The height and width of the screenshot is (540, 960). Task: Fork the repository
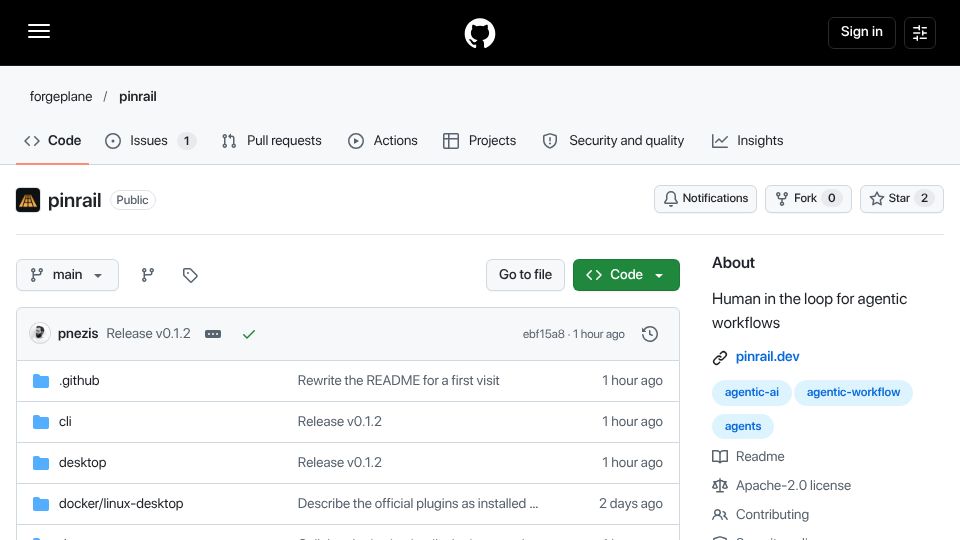tap(808, 198)
